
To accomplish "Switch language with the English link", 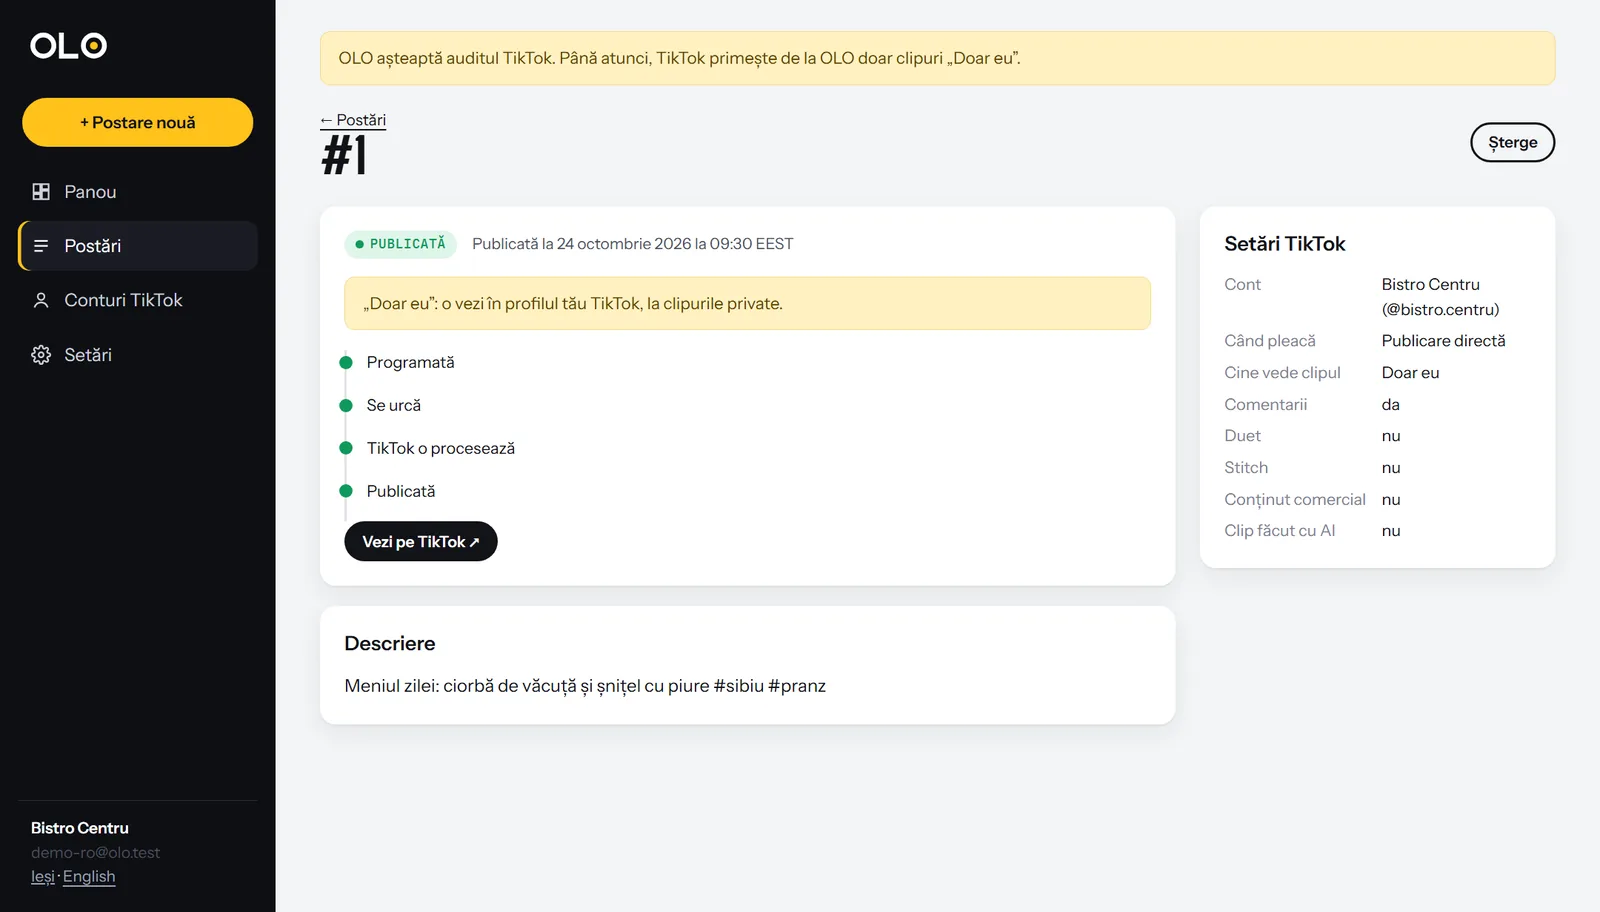I will [89, 876].
